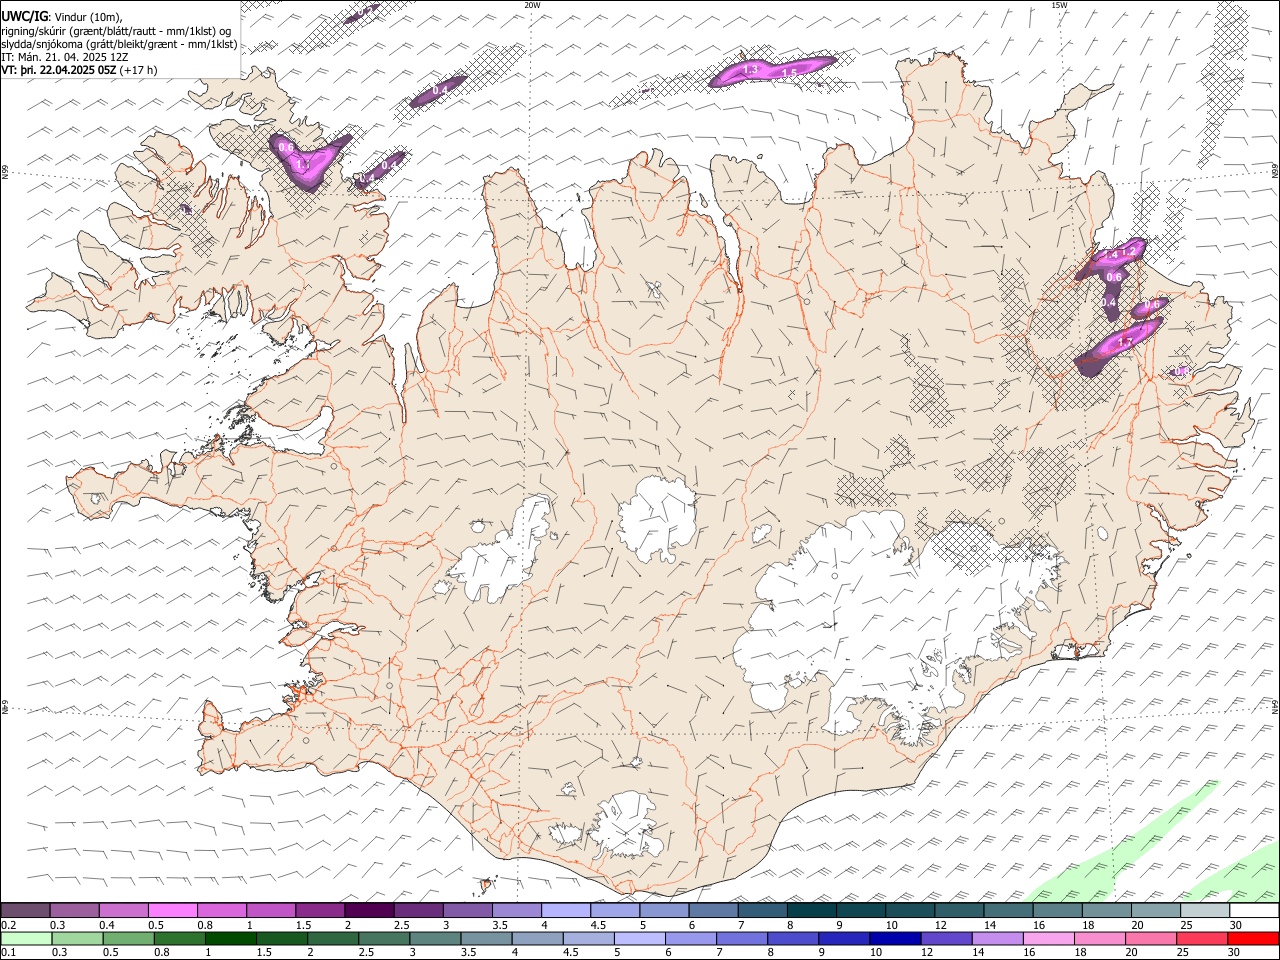This screenshot has width=1280, height=960.
Task: Select the light pink swatch between 16 and 18
Action: click(1047, 939)
